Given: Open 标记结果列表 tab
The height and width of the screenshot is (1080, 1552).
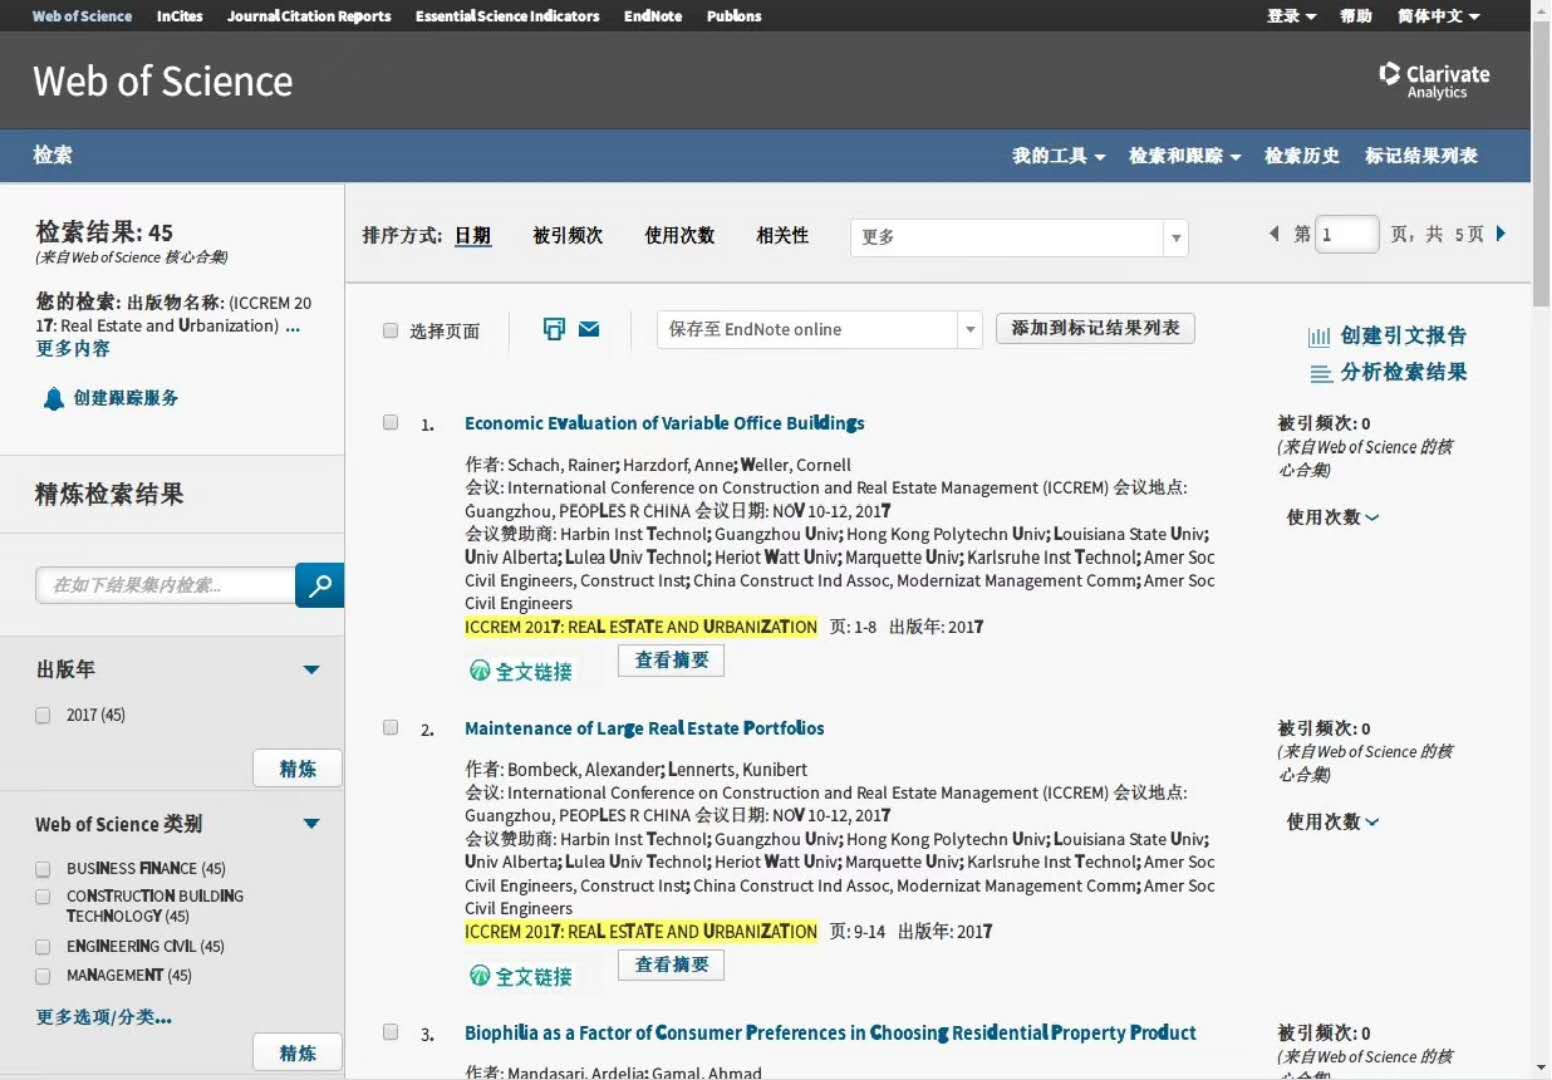Looking at the screenshot, I should (1421, 156).
